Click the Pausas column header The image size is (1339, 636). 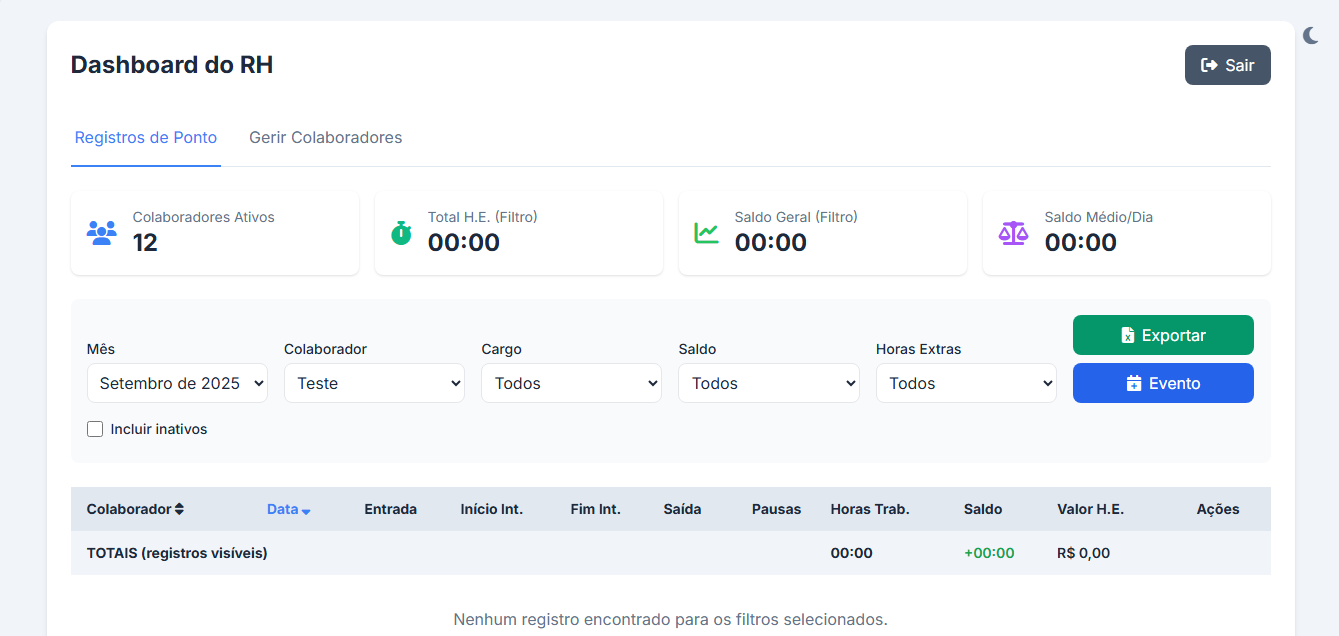point(776,509)
